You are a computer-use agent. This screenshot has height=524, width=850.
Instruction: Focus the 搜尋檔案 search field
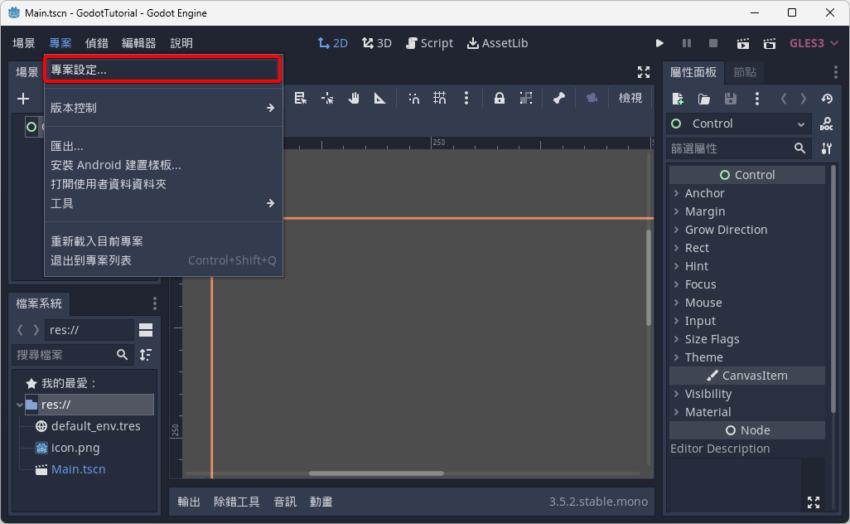coord(73,355)
